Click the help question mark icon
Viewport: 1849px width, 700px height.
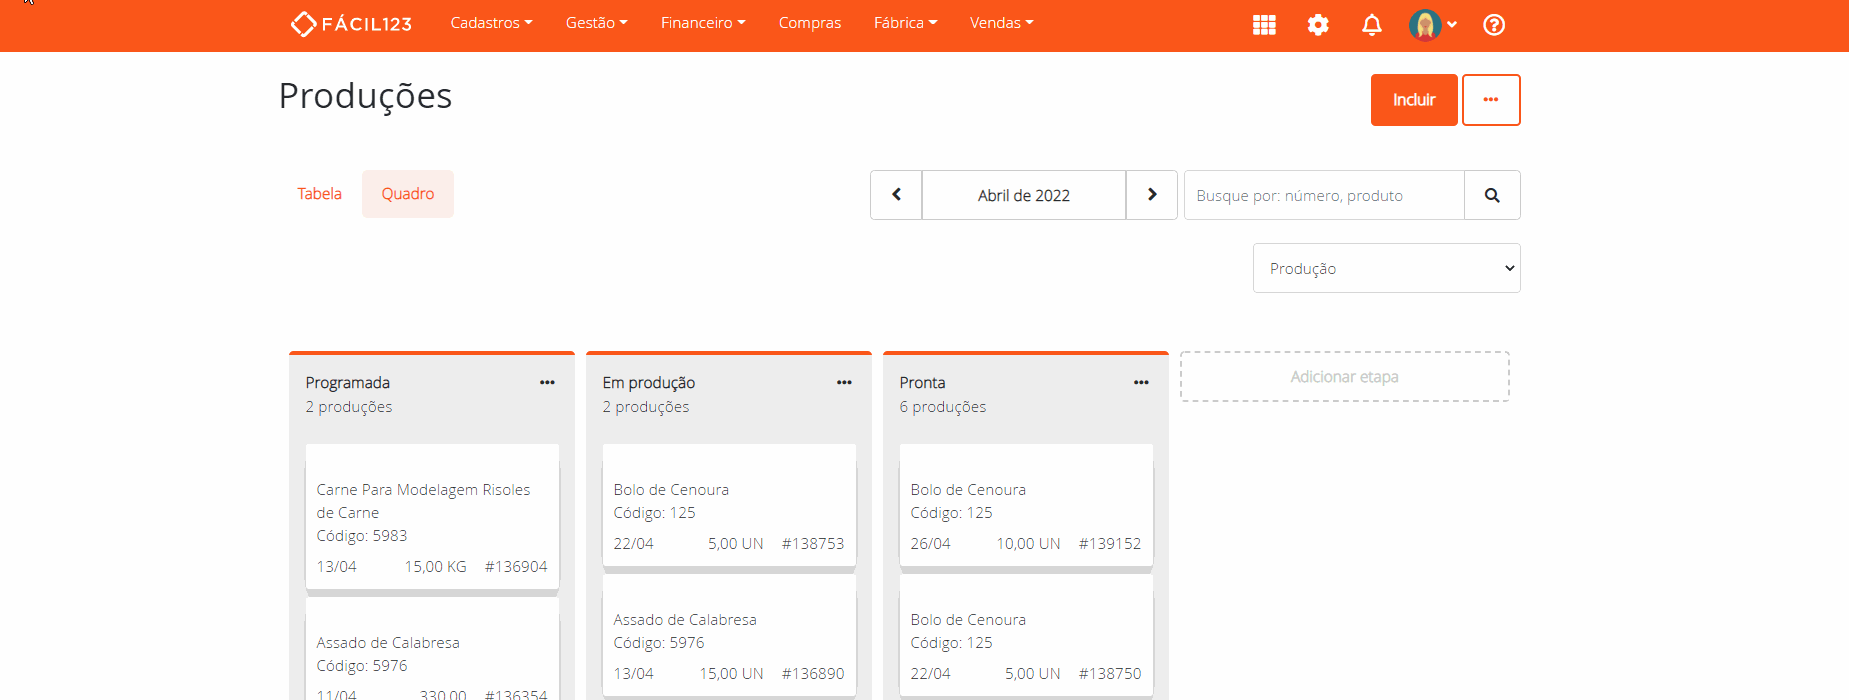[x=1494, y=25]
